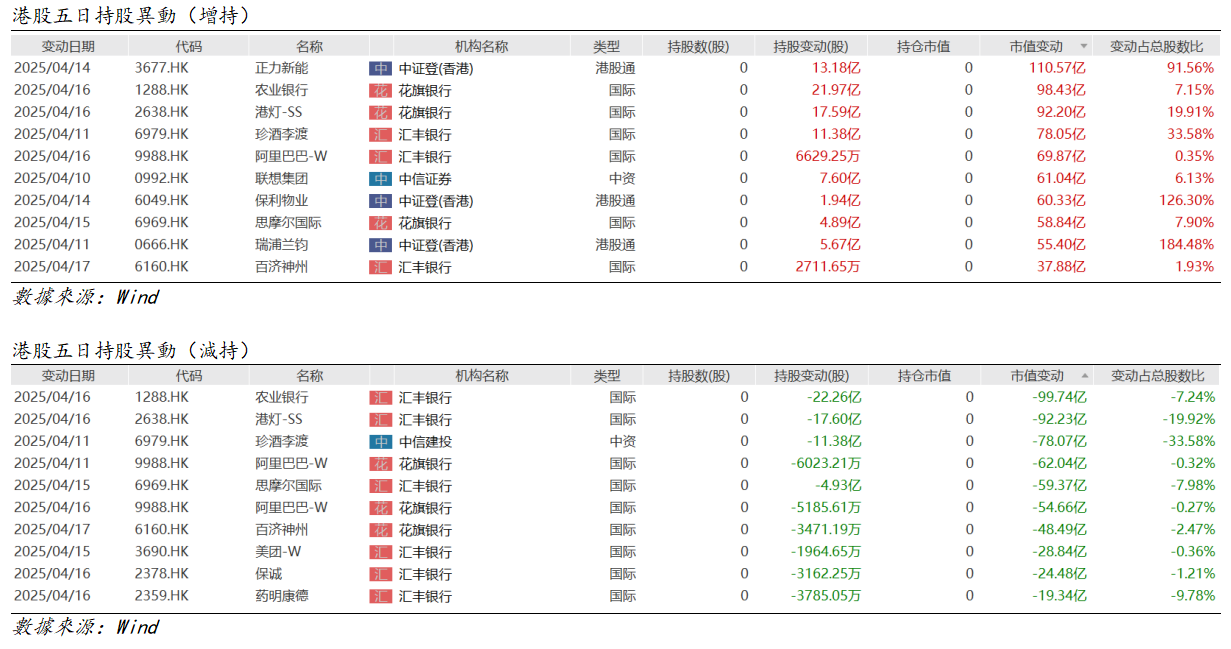Click the 汇丰银行 icon in the 珍酒李渡 增持 row
This screenshot has height=649, width=1231.
[381, 134]
